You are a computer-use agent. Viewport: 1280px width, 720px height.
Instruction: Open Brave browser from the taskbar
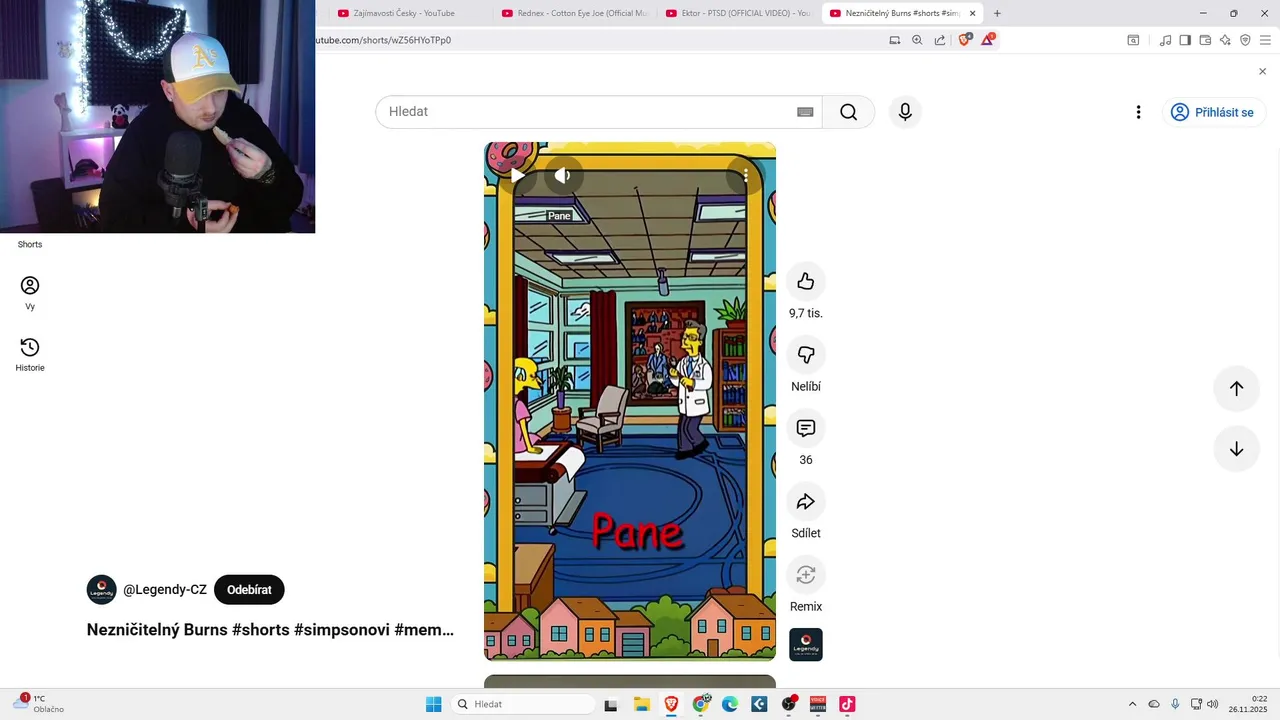click(671, 704)
